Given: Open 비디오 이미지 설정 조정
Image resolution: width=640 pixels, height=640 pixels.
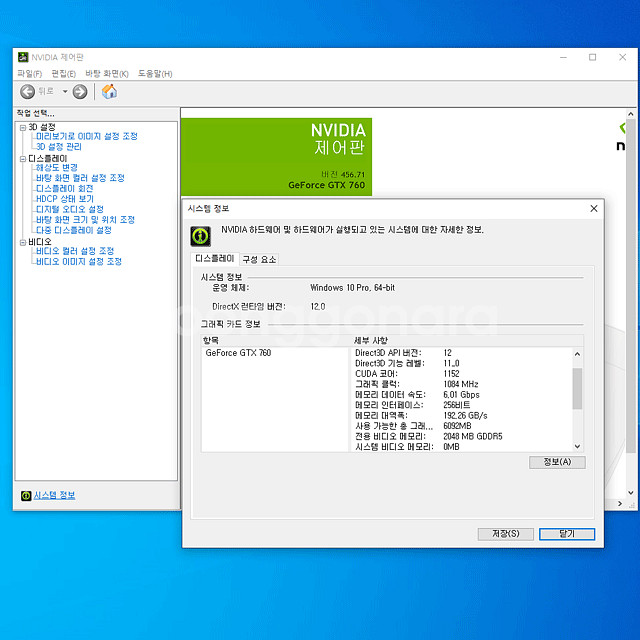Looking at the screenshot, I should click(79, 262).
